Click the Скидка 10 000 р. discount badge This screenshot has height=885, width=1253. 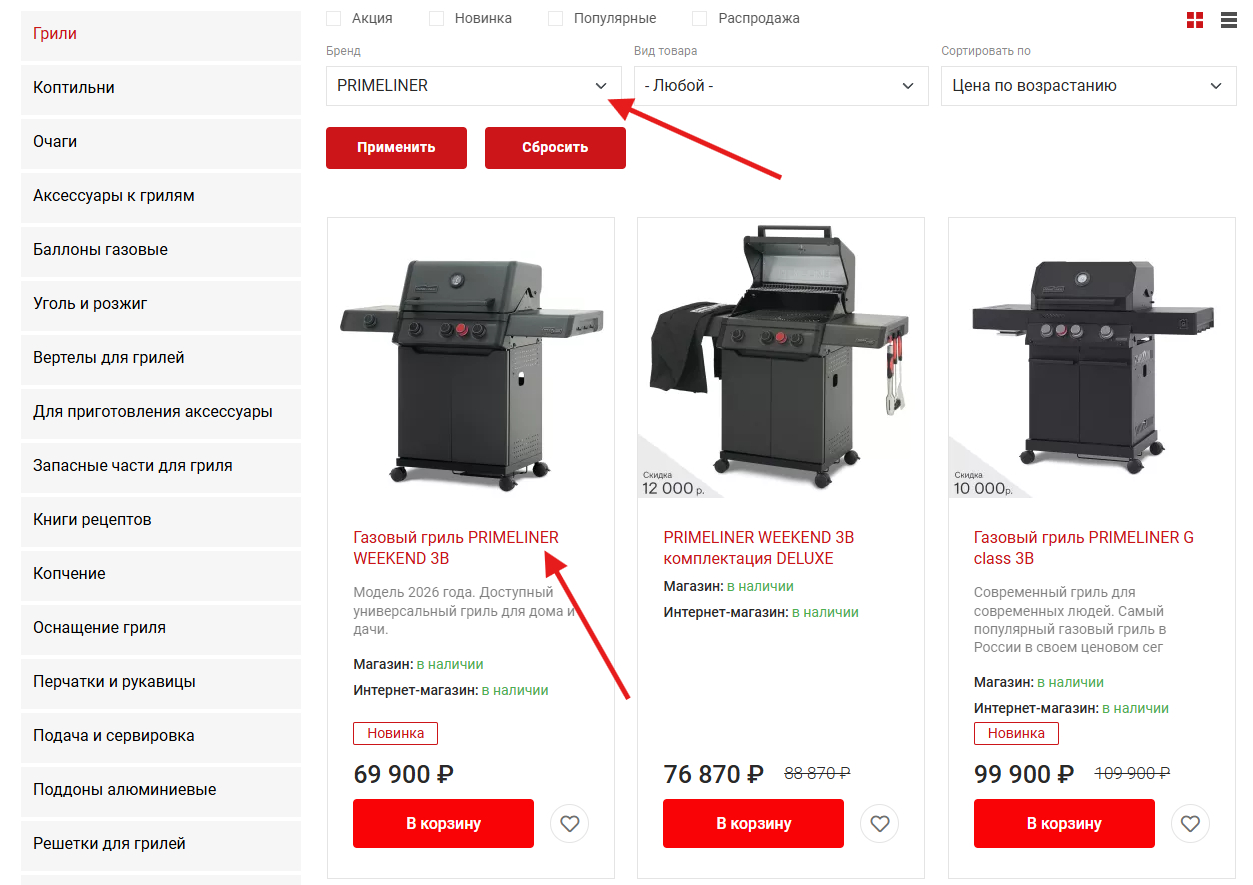click(x=982, y=483)
